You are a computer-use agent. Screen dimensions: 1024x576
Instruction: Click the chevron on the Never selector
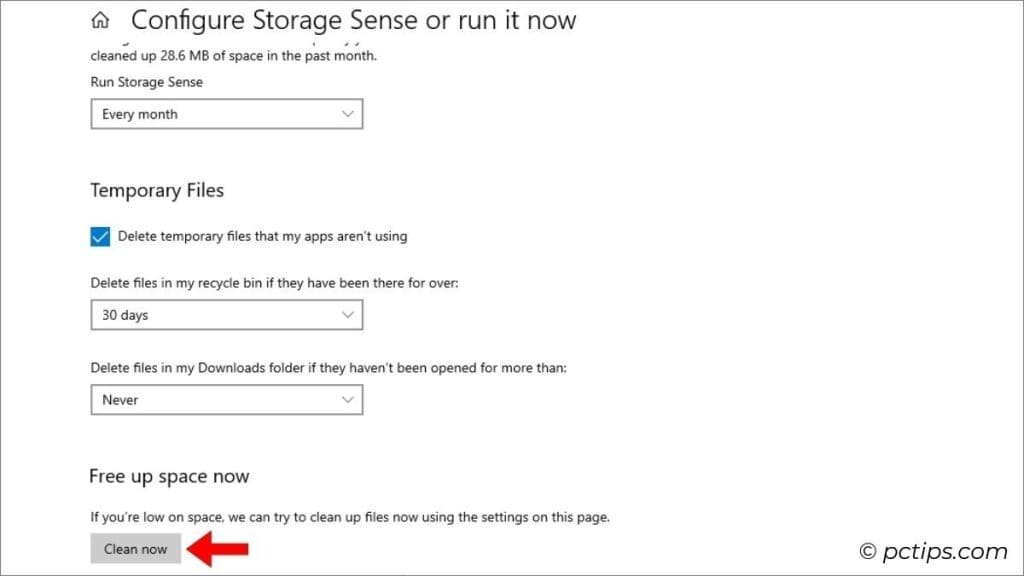point(349,400)
